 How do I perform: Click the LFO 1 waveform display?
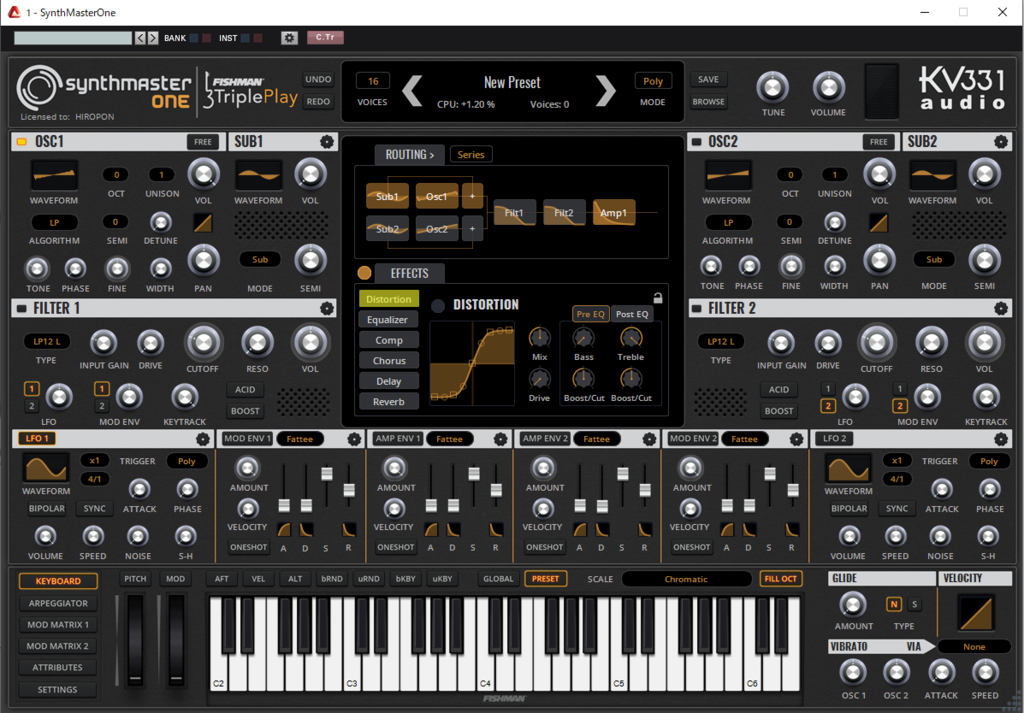click(x=46, y=468)
